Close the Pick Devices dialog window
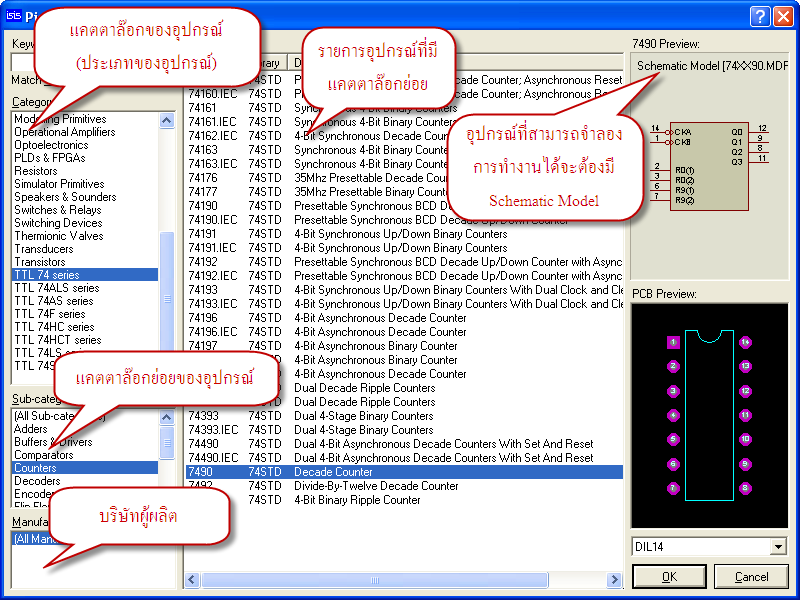 click(782, 14)
